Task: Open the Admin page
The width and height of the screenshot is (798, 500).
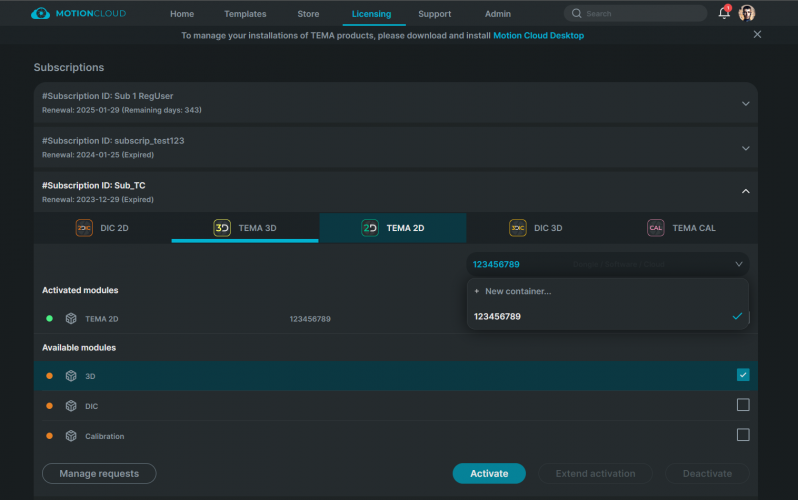Action: pyautogui.click(x=498, y=14)
